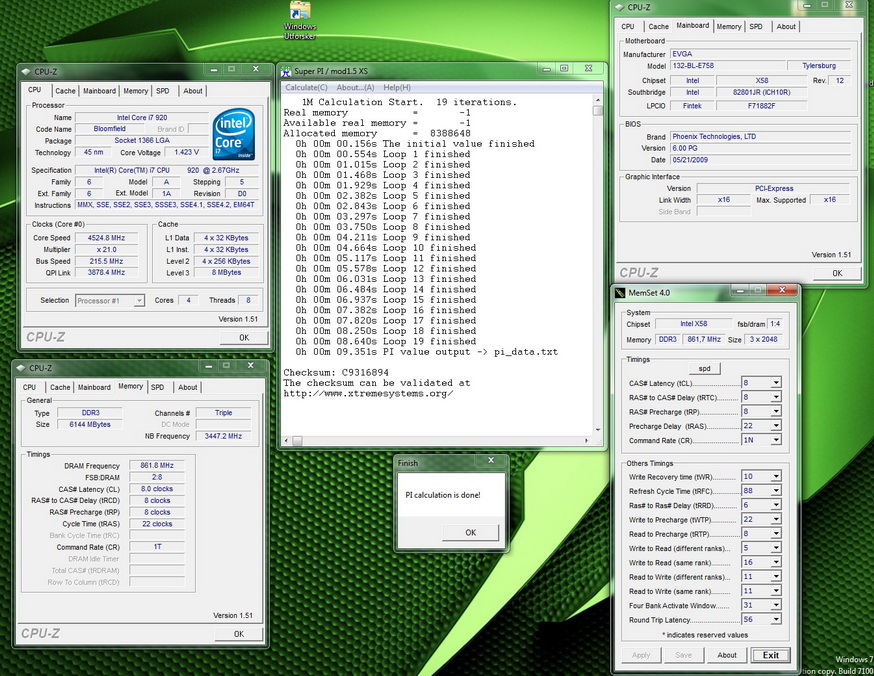This screenshot has height=676, width=874.
Task: Click the MemSet 4.0 title bar icon
Action: pyautogui.click(x=620, y=293)
